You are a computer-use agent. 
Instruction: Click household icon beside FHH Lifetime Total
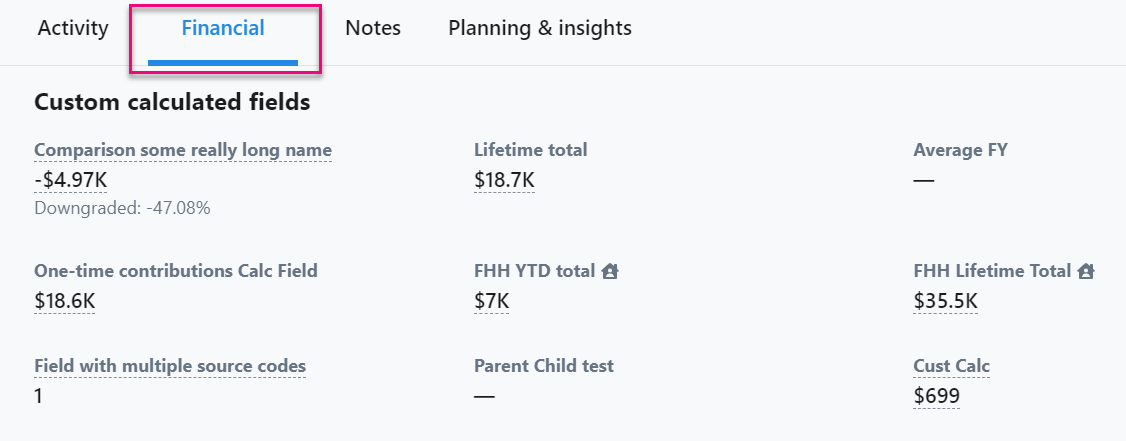point(1085,271)
